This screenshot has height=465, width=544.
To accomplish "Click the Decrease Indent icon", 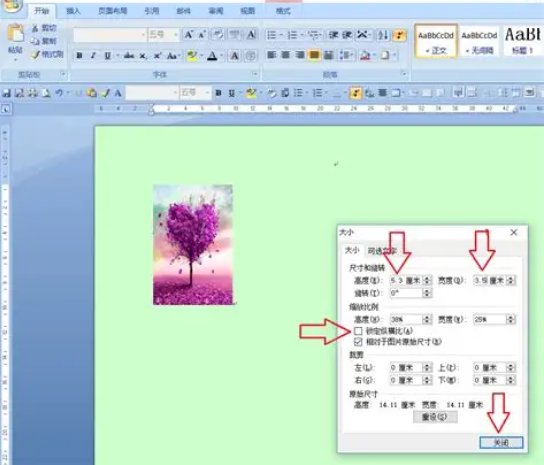I will [x=334, y=35].
